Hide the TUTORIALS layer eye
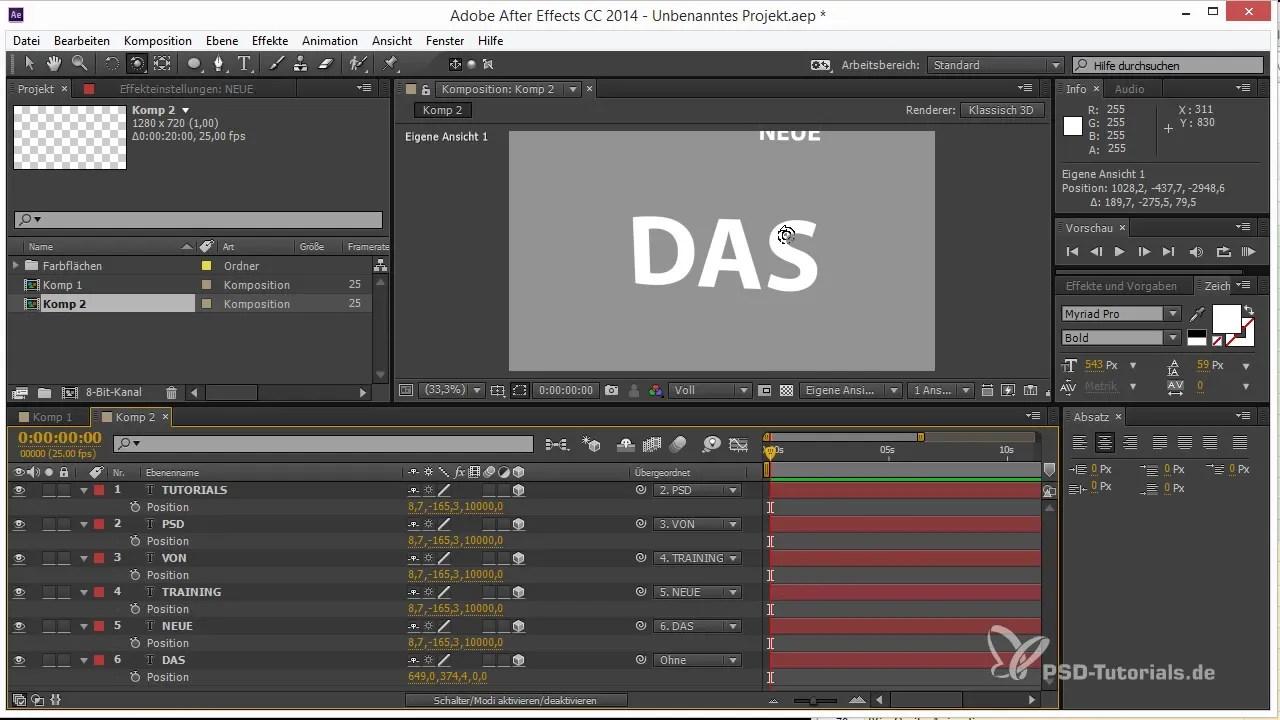 [x=19, y=490]
